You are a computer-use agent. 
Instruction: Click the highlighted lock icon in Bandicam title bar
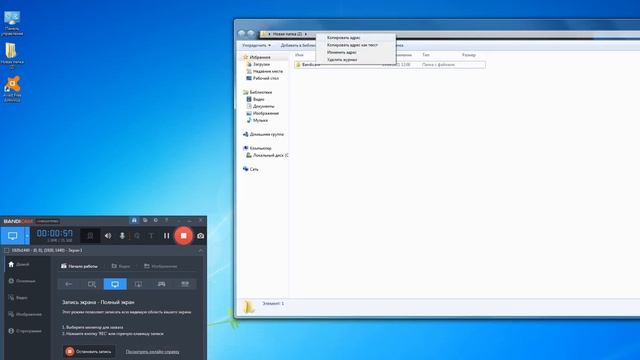tap(134, 220)
